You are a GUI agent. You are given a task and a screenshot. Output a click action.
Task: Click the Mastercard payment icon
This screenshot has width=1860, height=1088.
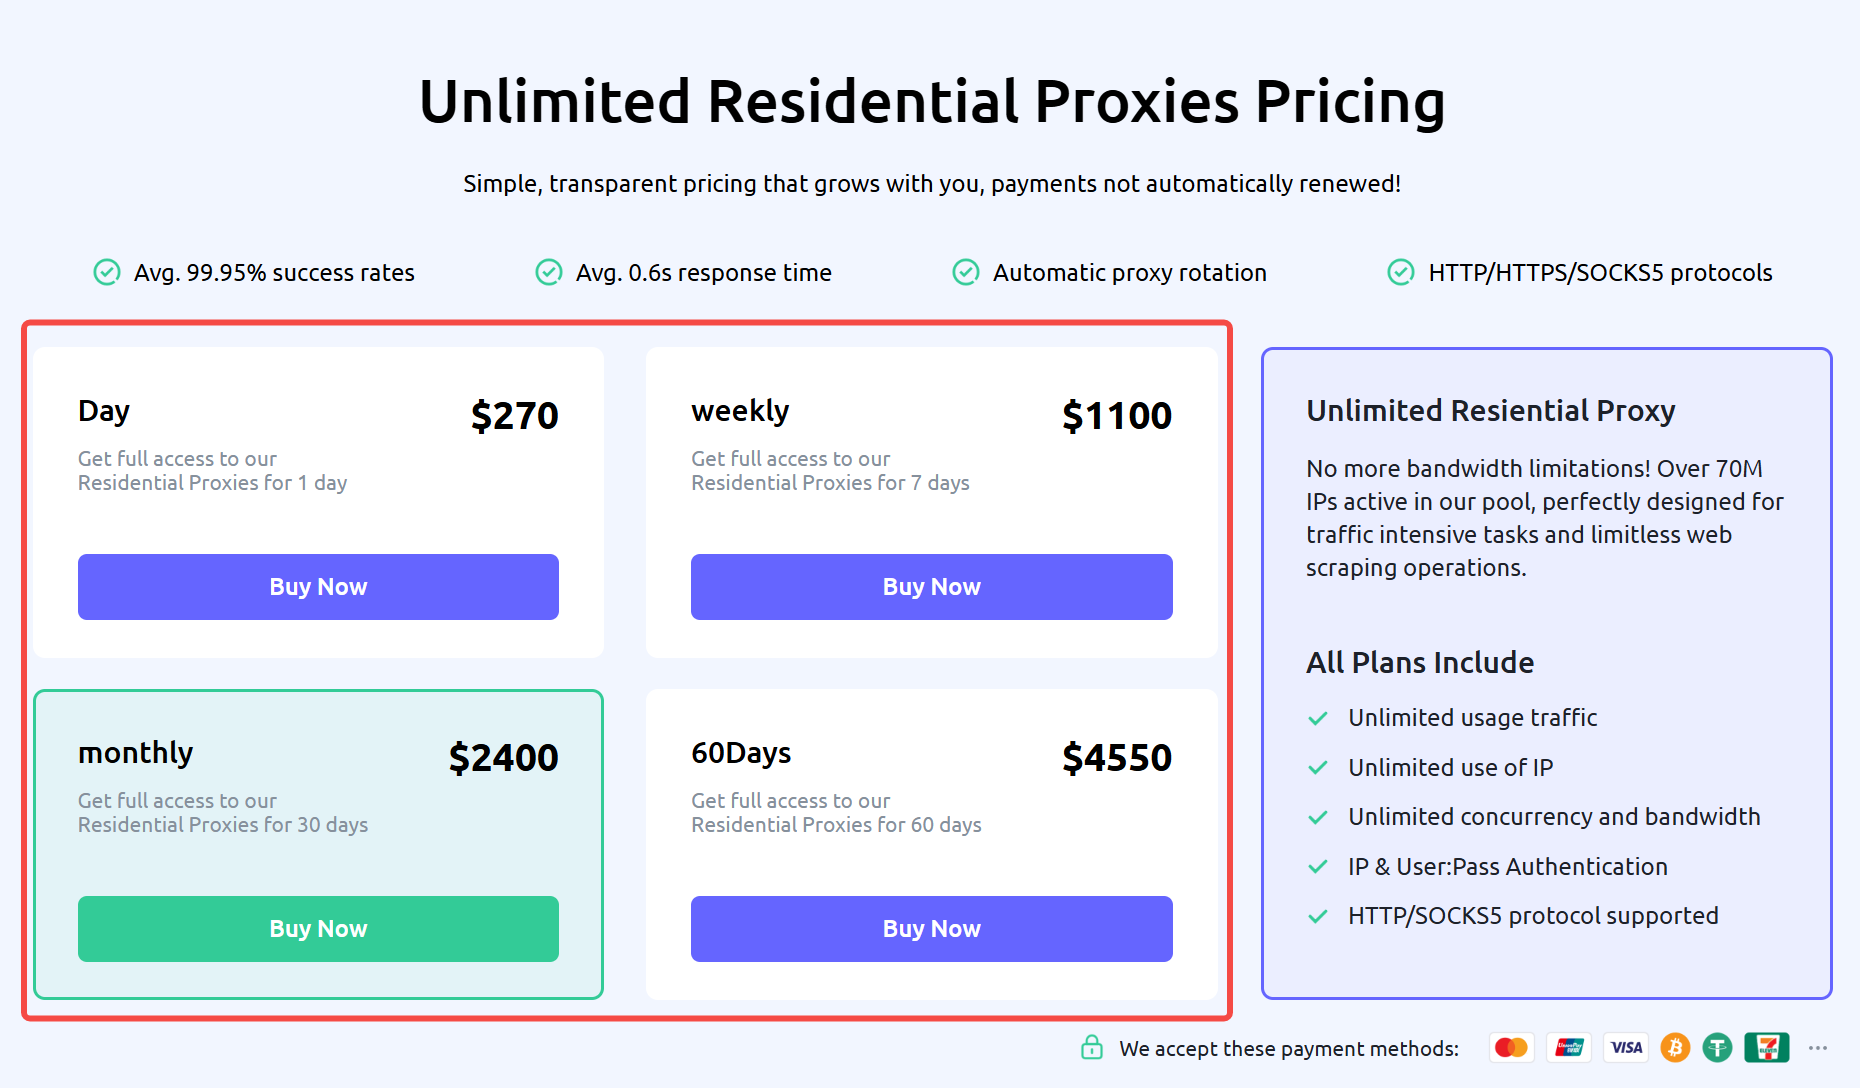tap(1511, 1047)
